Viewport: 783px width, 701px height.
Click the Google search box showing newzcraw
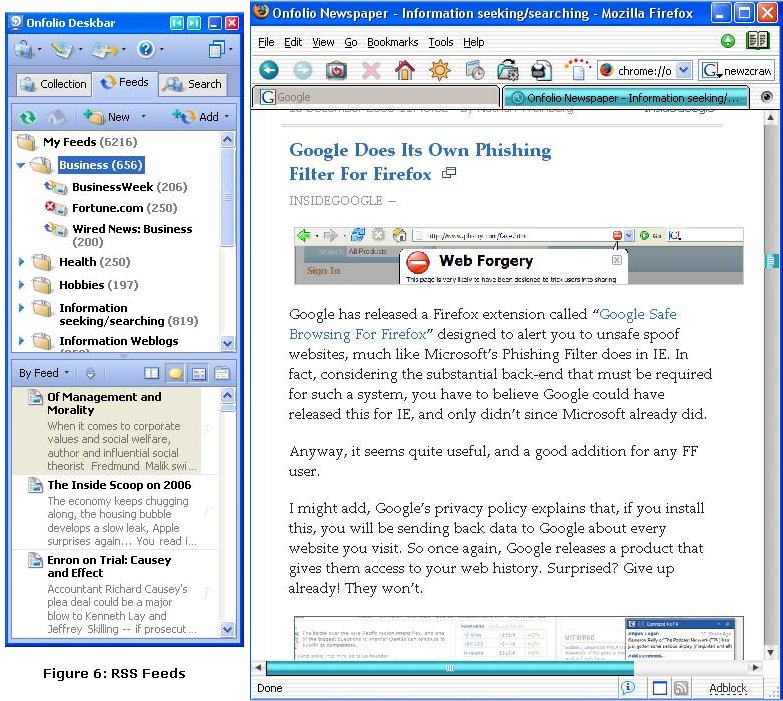(x=736, y=70)
